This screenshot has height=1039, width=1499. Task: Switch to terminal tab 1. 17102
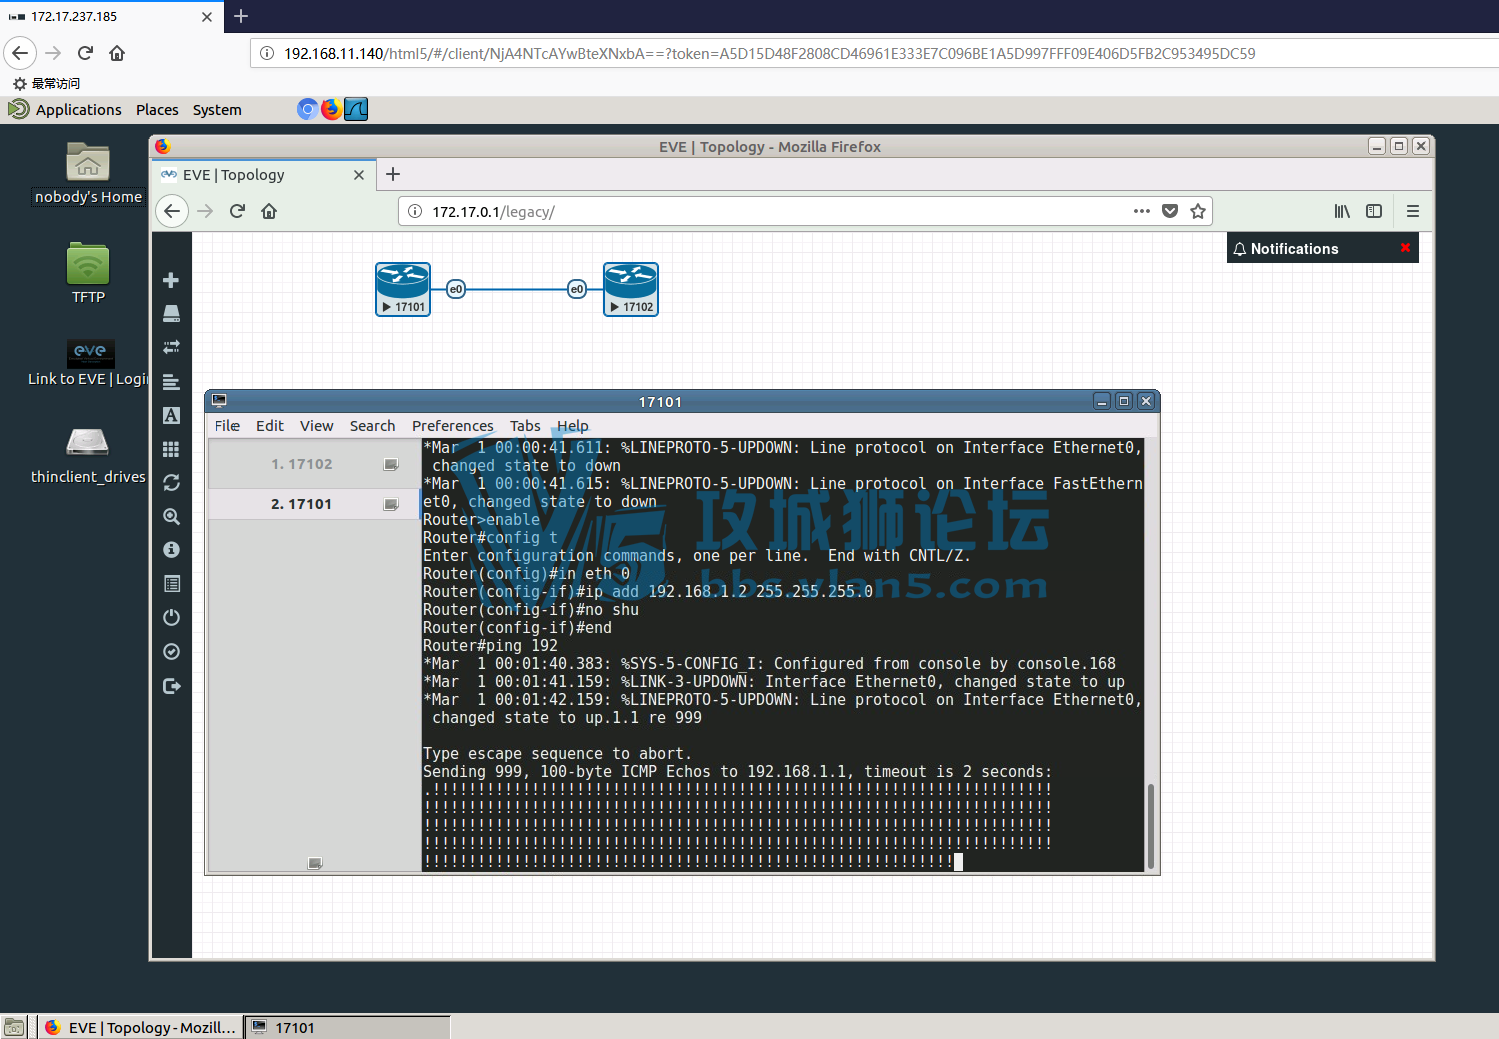[x=314, y=464]
